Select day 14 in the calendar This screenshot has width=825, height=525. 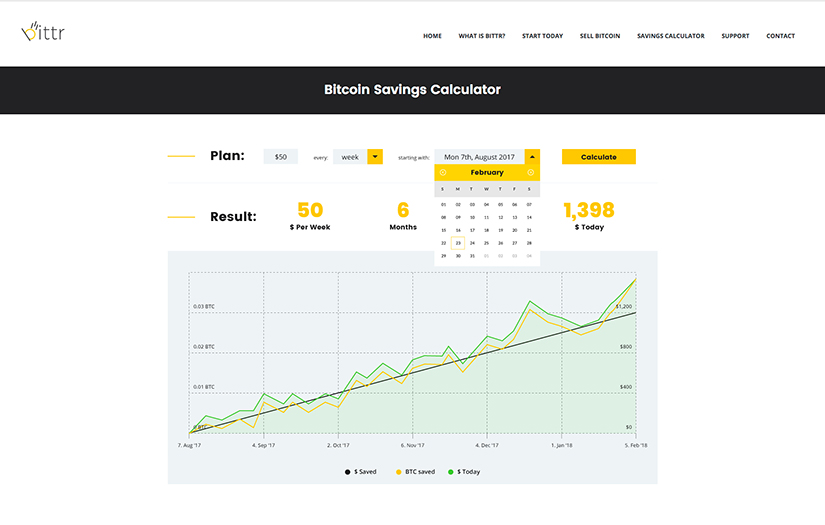pos(529,217)
